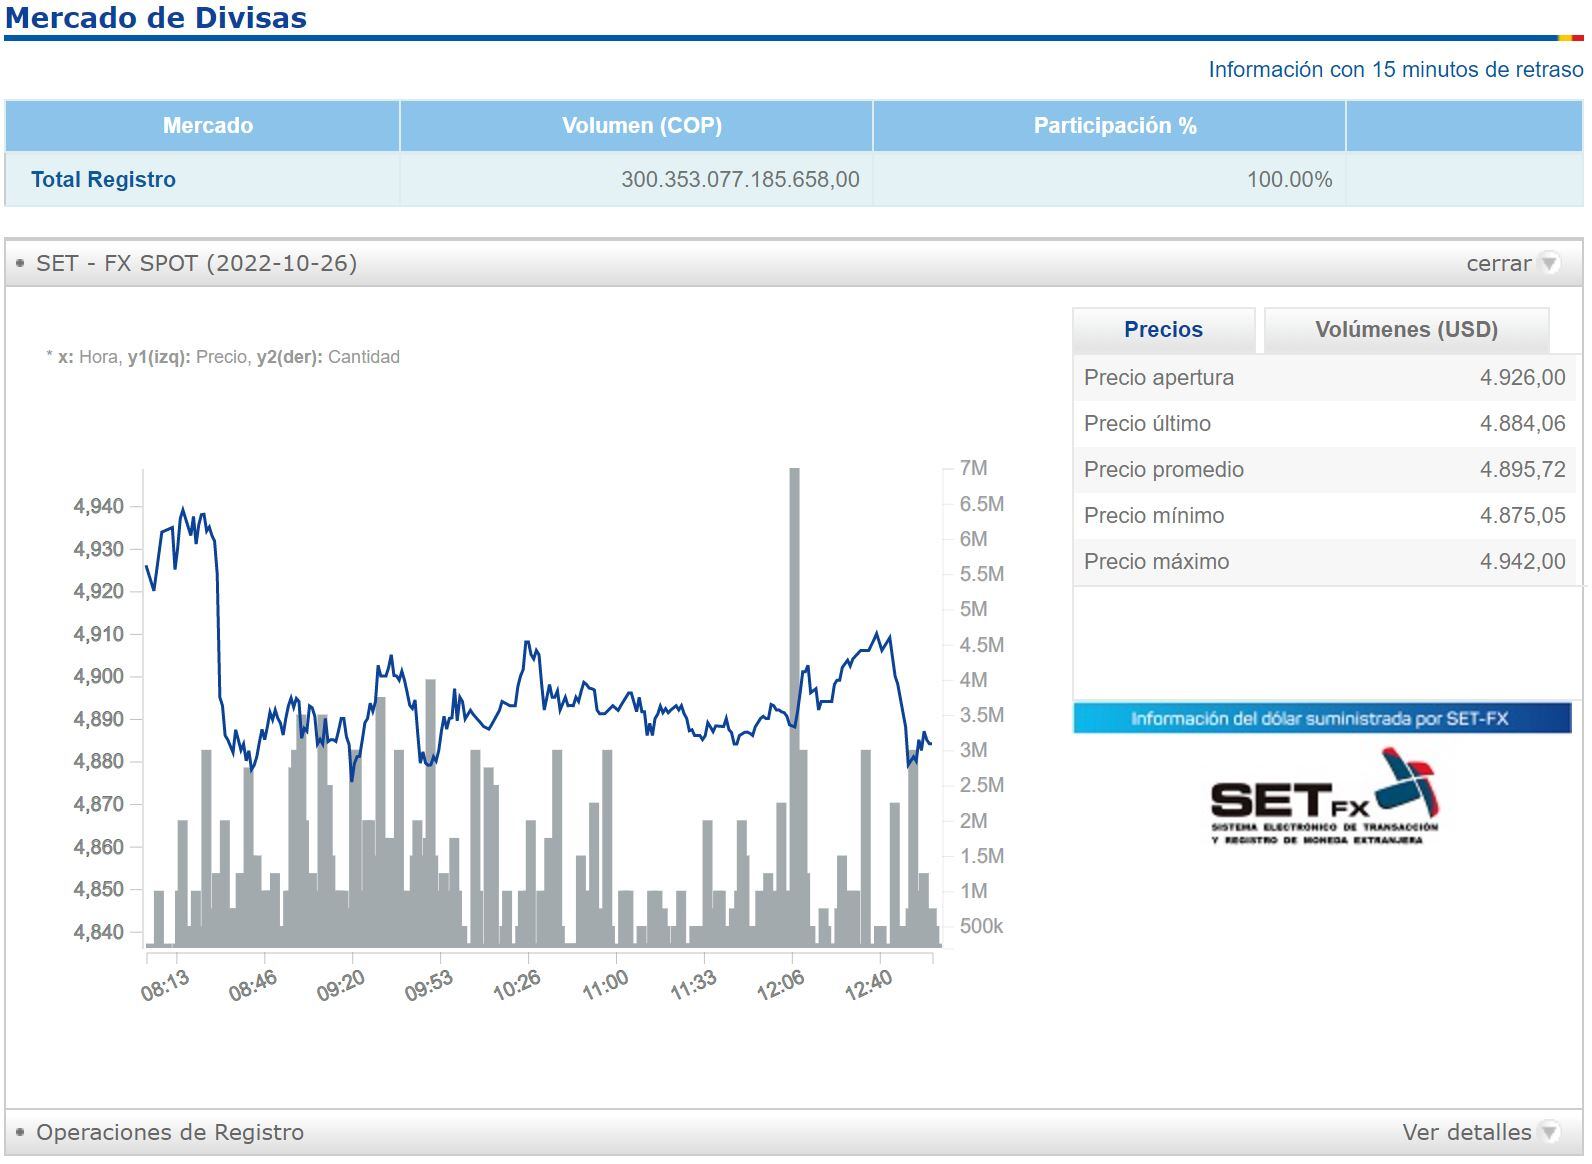Screen dimensions: 1592x1164
Task: Click the Volumen (COP) column header
Action: (641, 126)
